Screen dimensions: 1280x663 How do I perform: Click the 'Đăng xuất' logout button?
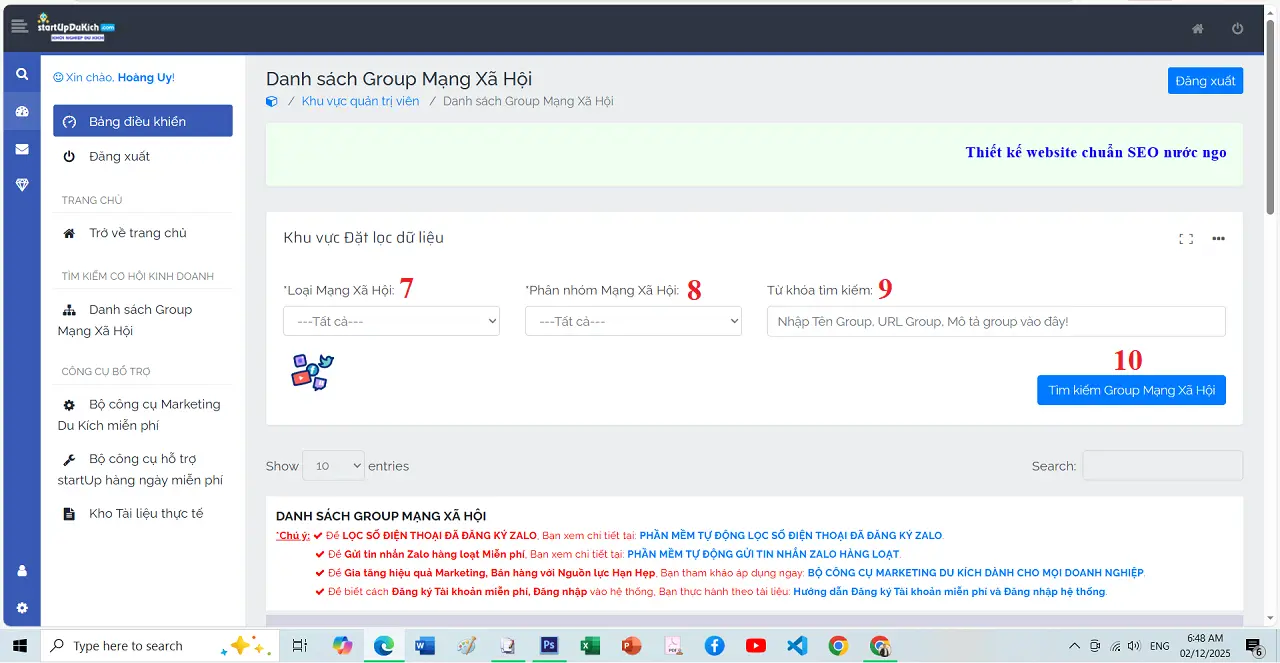[x=1205, y=80]
